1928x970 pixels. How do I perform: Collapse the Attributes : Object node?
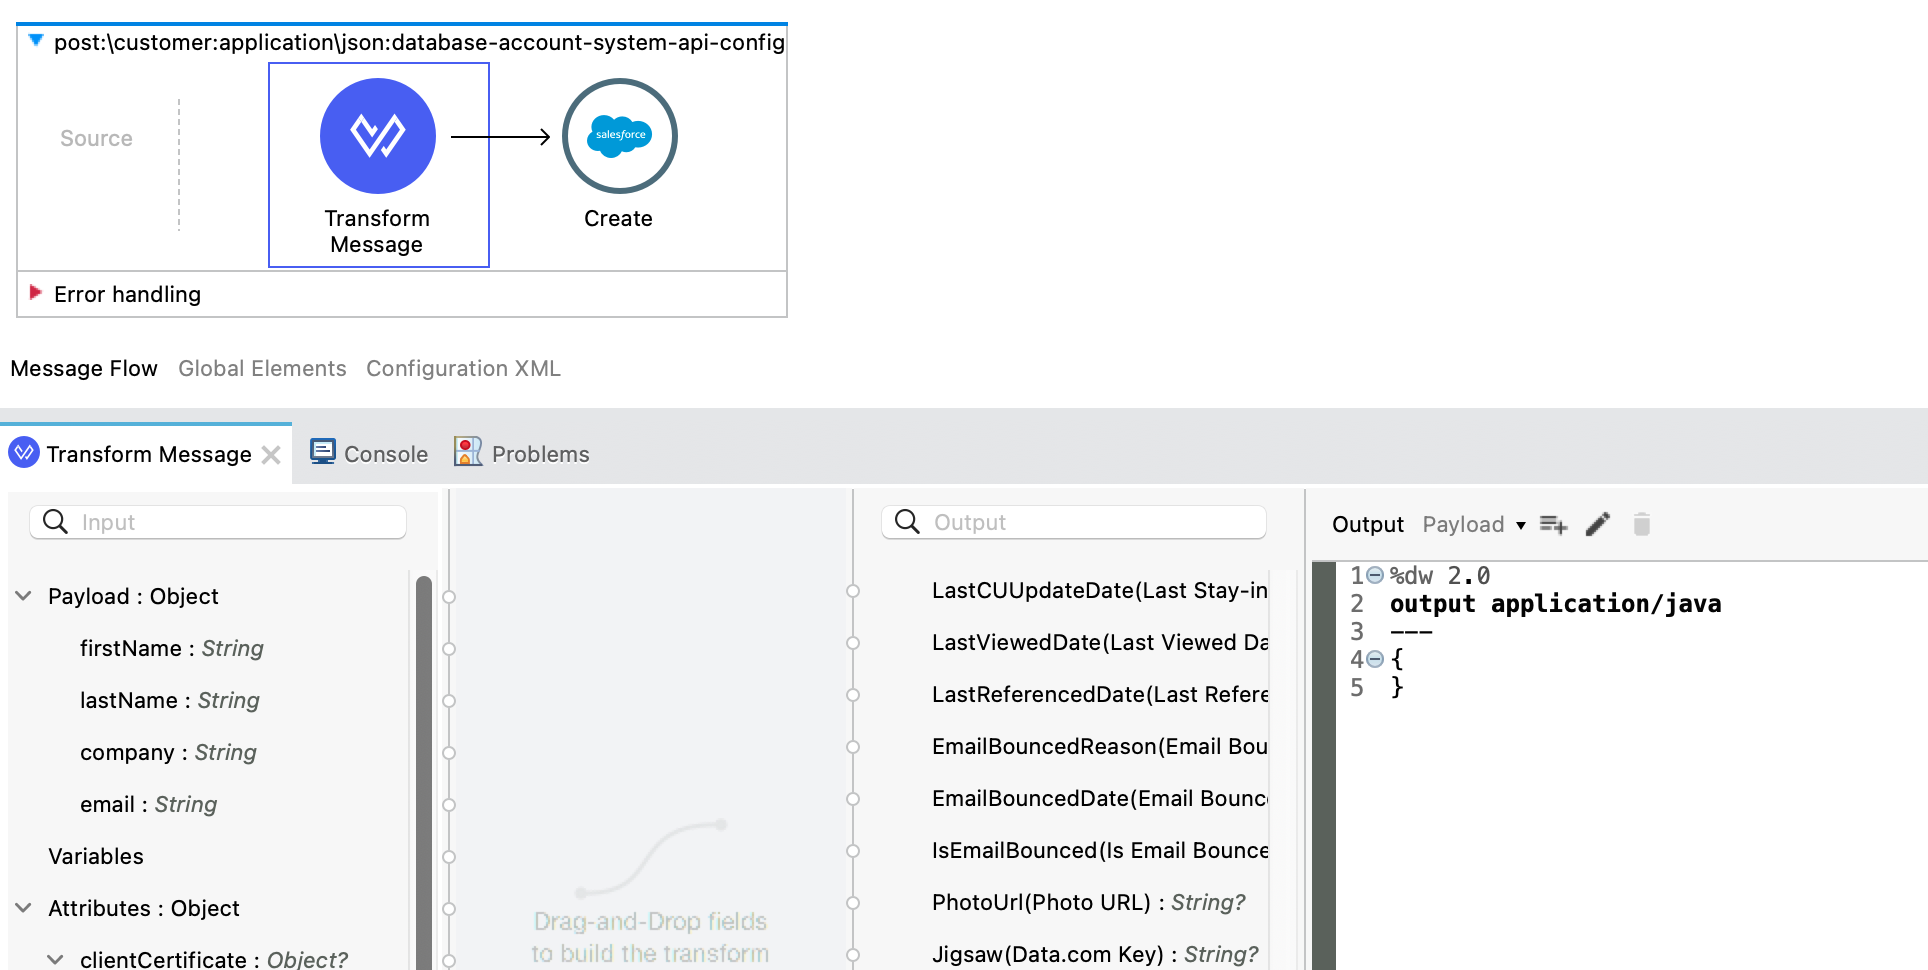coord(24,908)
